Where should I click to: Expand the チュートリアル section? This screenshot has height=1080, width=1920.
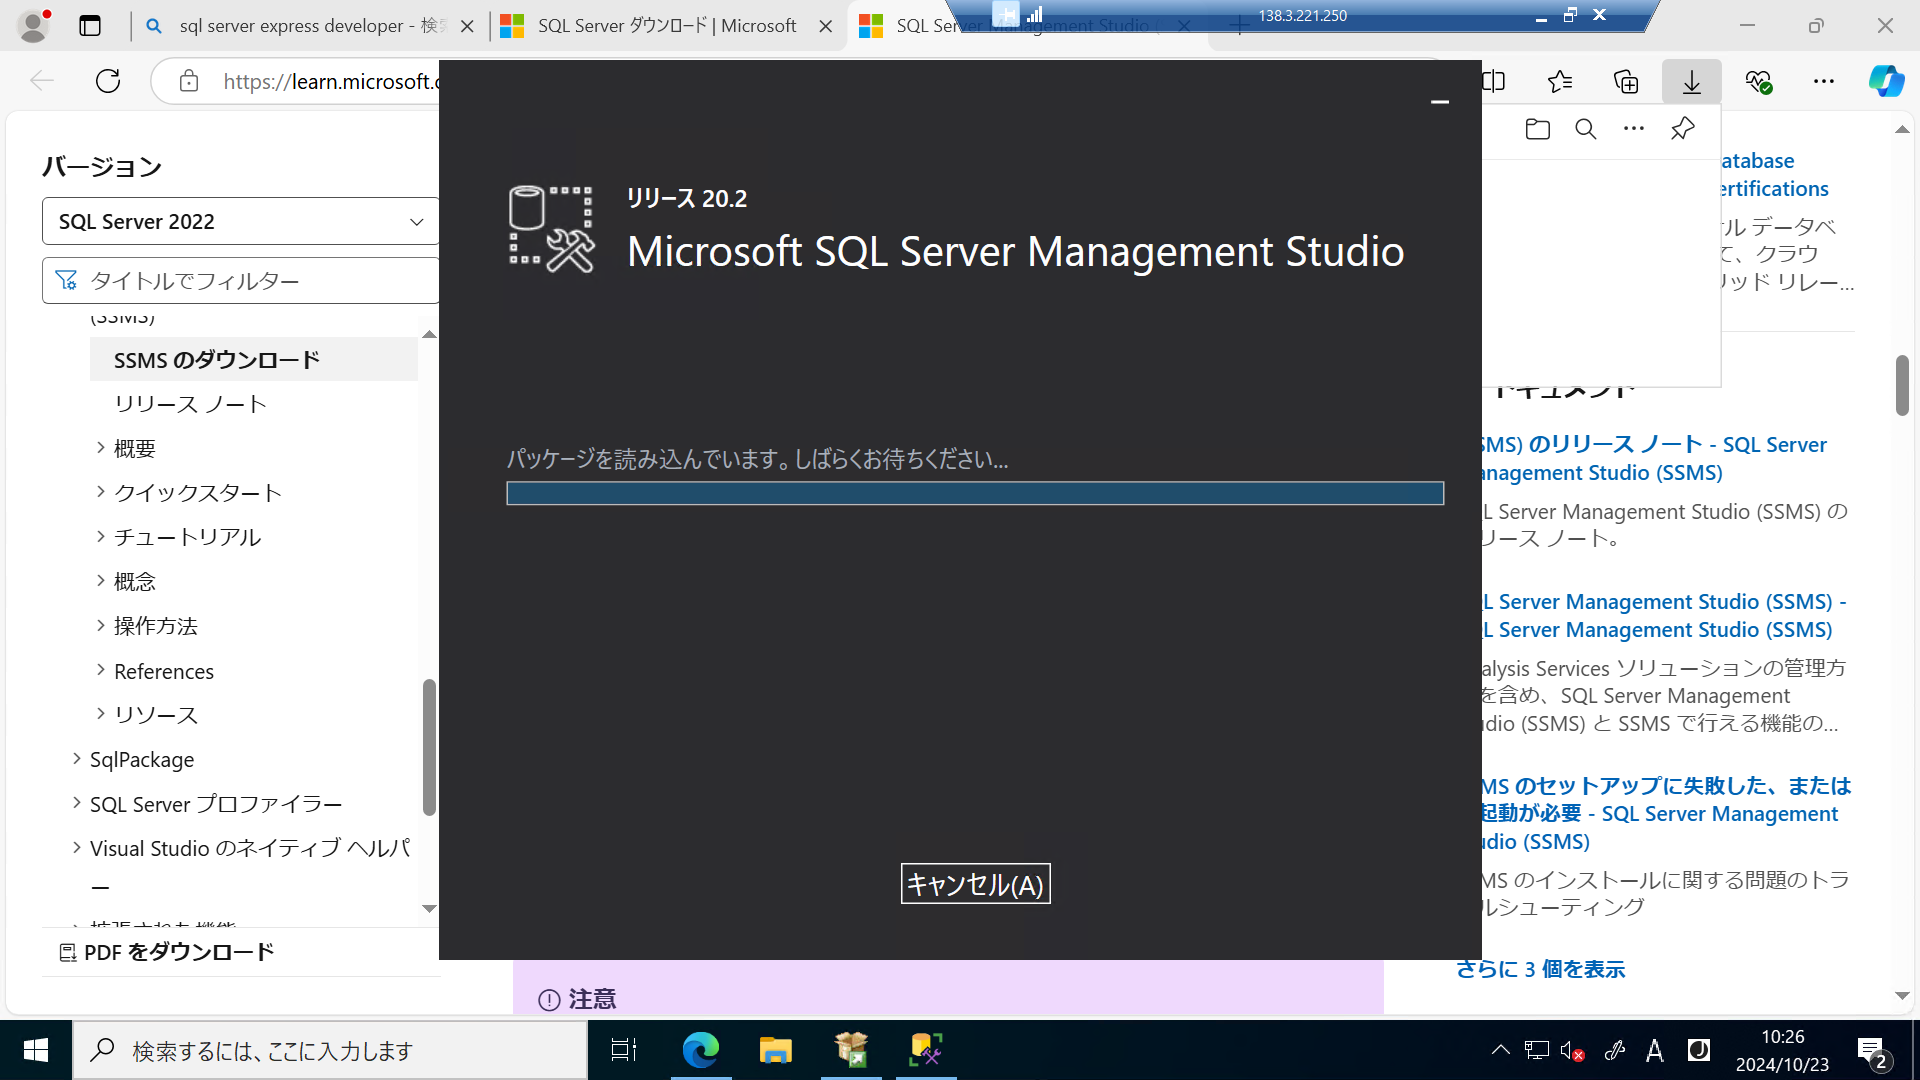click(186, 536)
